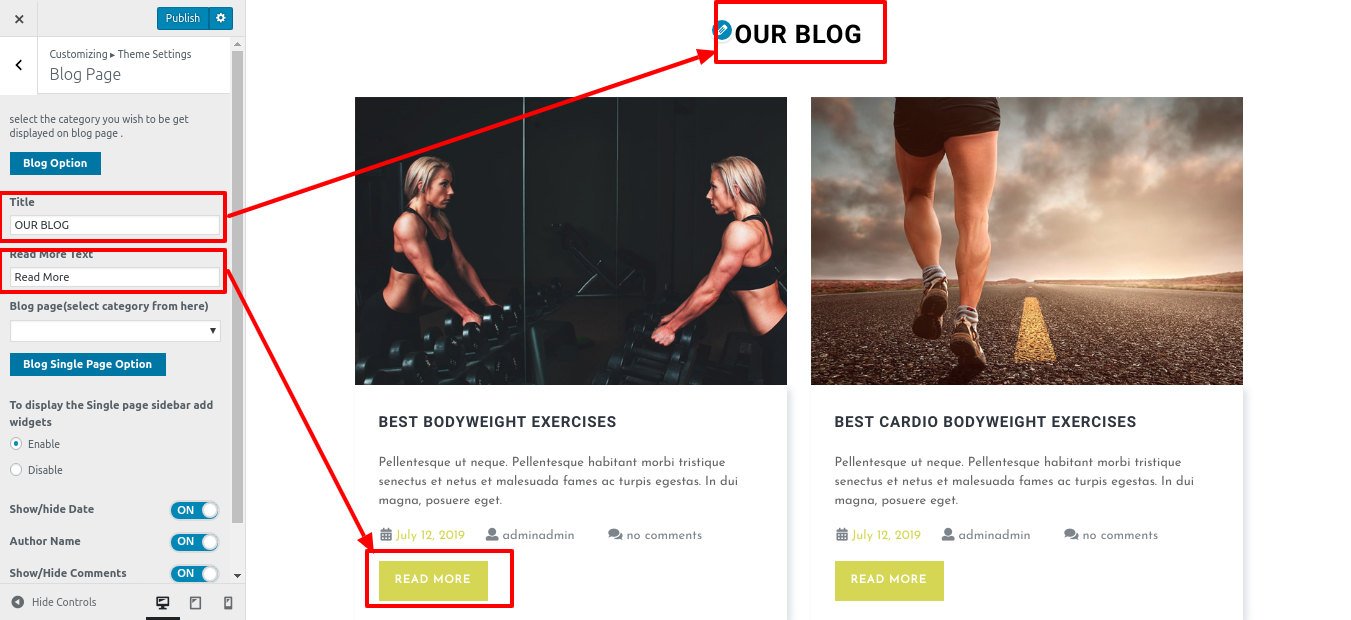Select the Enable radio button

click(x=16, y=444)
